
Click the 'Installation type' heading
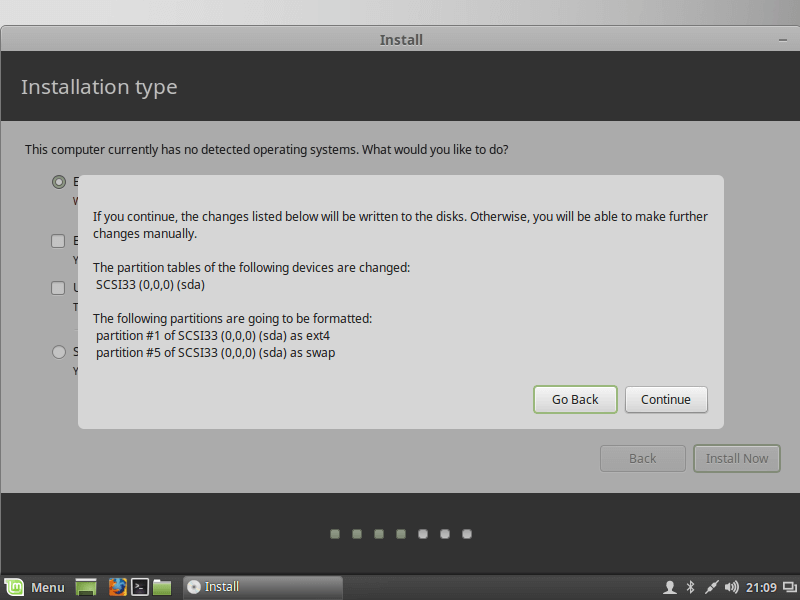point(99,87)
